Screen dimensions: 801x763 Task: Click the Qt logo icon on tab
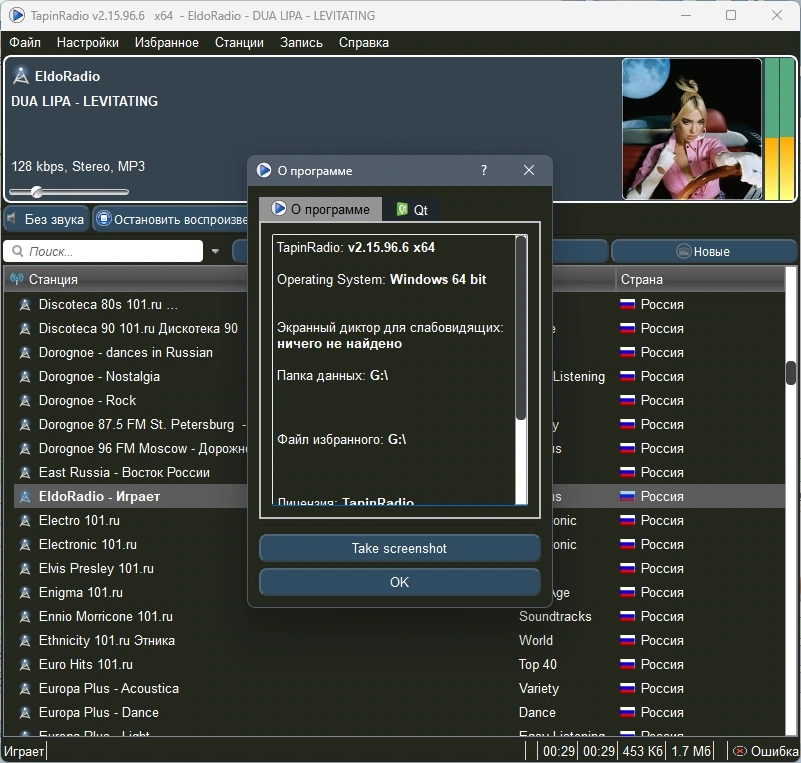402,209
